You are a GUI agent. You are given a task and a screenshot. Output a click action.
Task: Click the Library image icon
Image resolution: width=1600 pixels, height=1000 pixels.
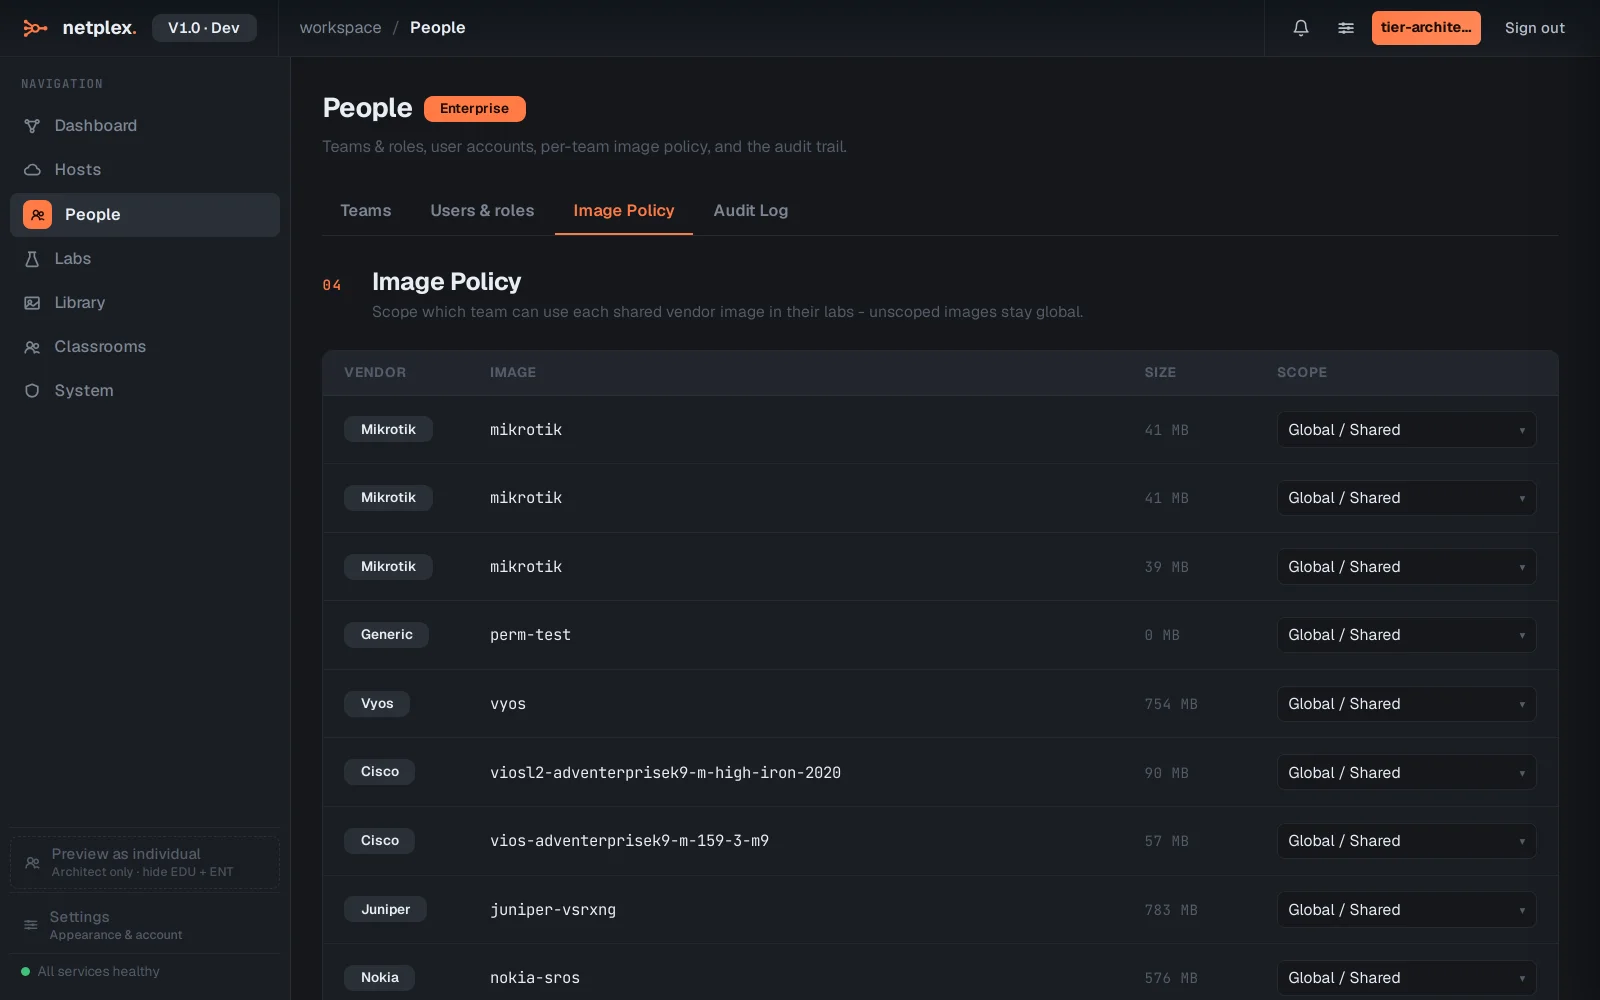(x=32, y=303)
